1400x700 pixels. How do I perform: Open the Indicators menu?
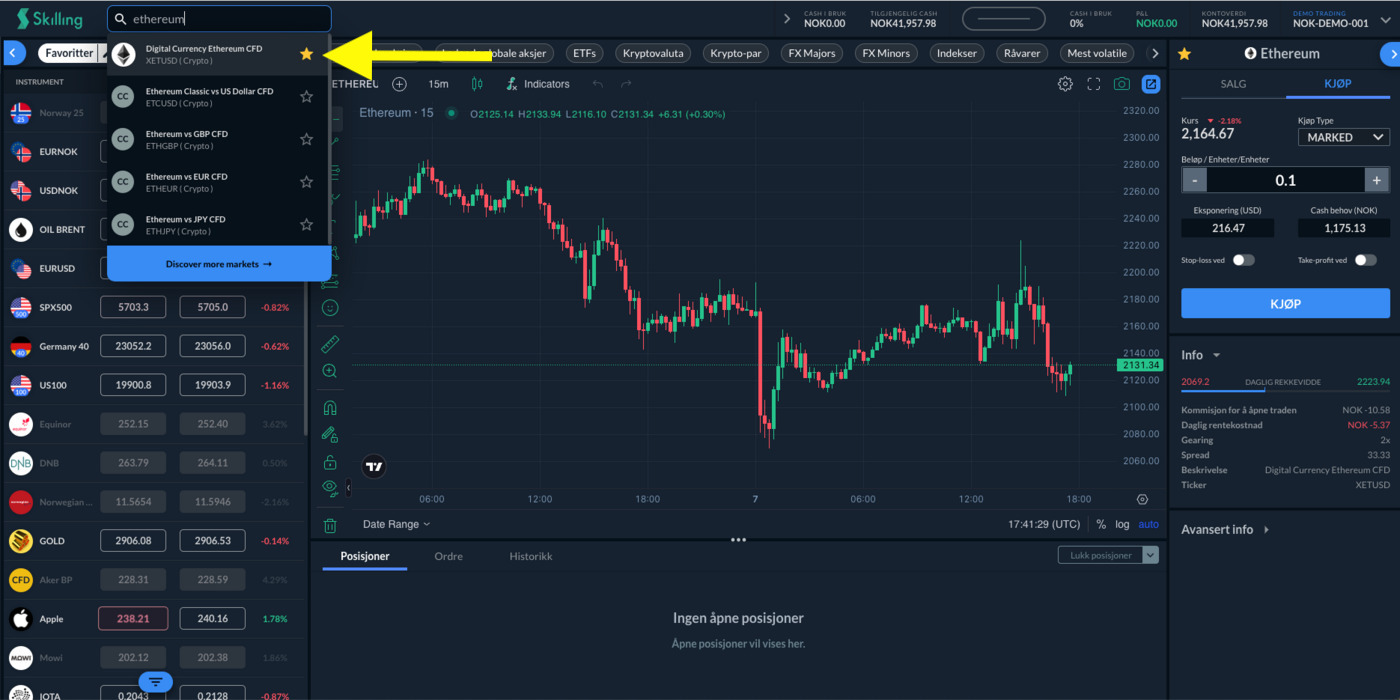(538, 84)
